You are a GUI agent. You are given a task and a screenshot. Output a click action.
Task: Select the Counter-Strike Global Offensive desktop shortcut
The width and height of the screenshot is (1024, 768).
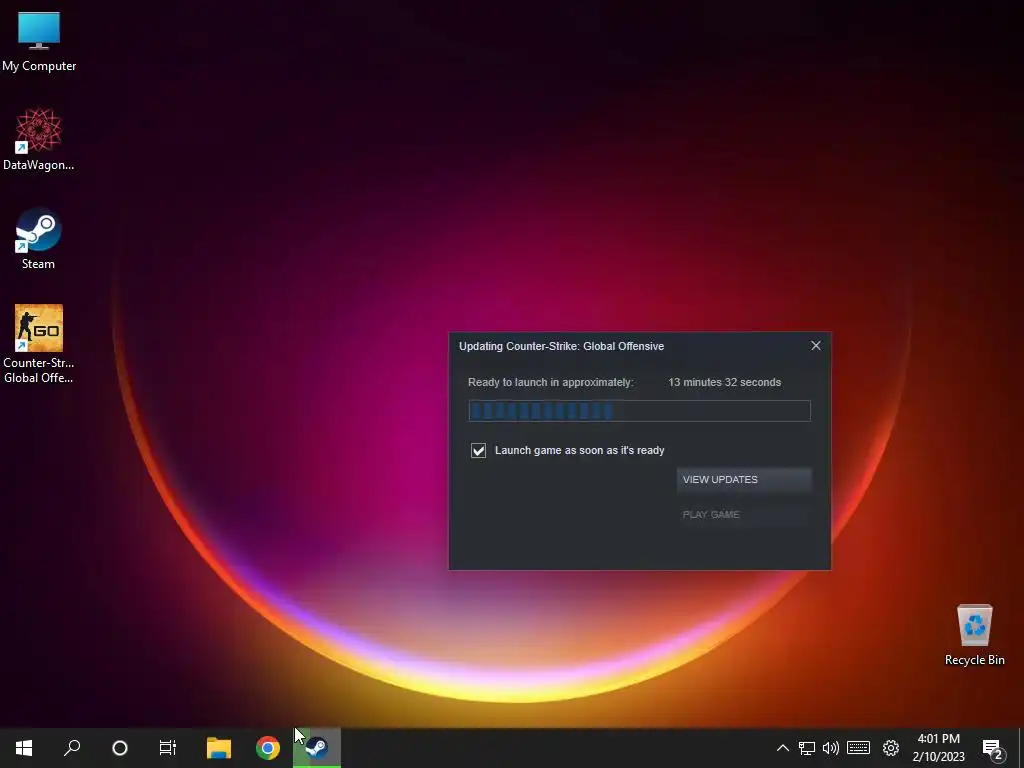[x=39, y=344]
